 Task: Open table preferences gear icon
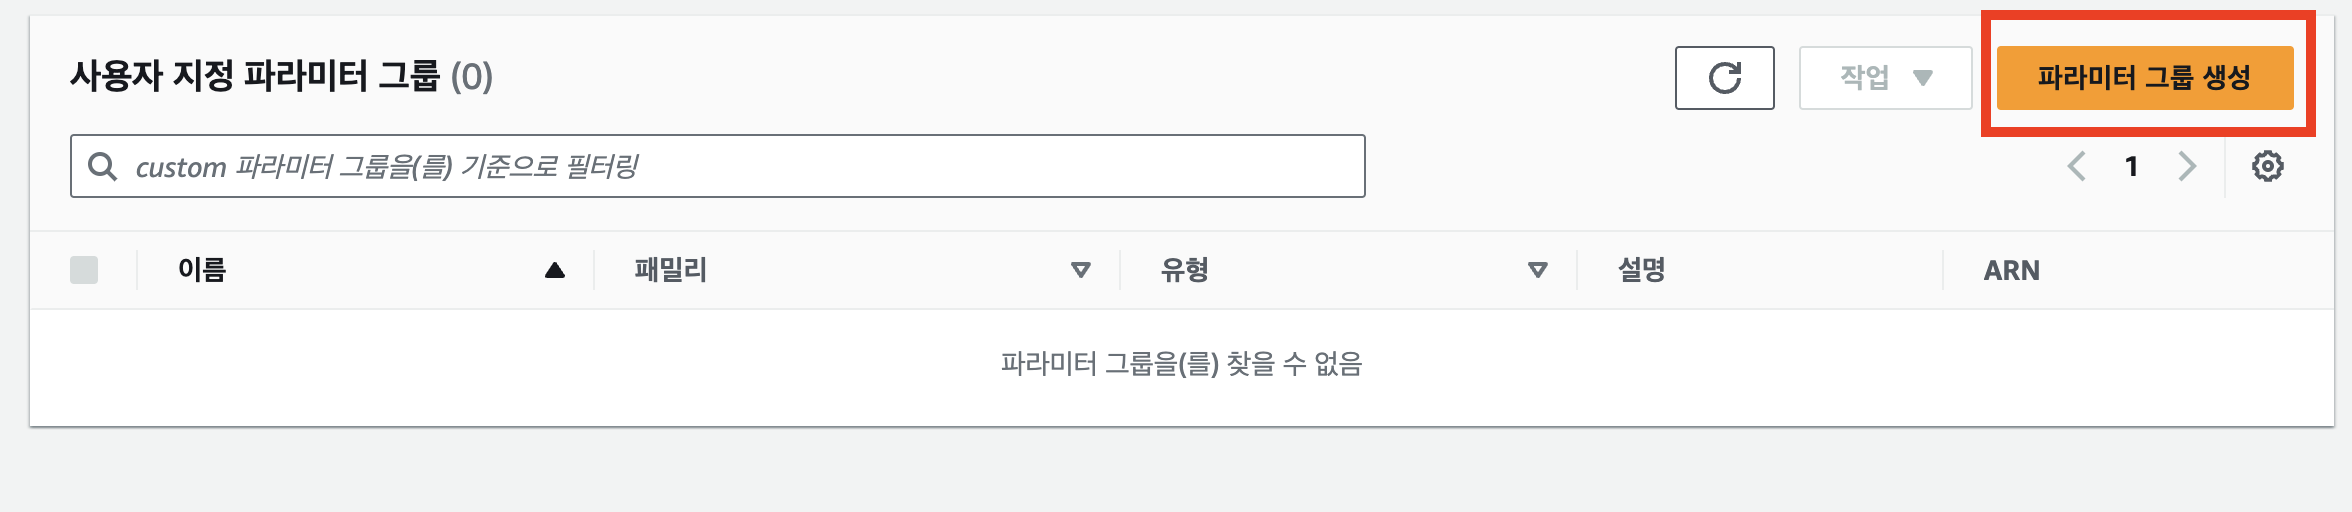(x=2268, y=166)
